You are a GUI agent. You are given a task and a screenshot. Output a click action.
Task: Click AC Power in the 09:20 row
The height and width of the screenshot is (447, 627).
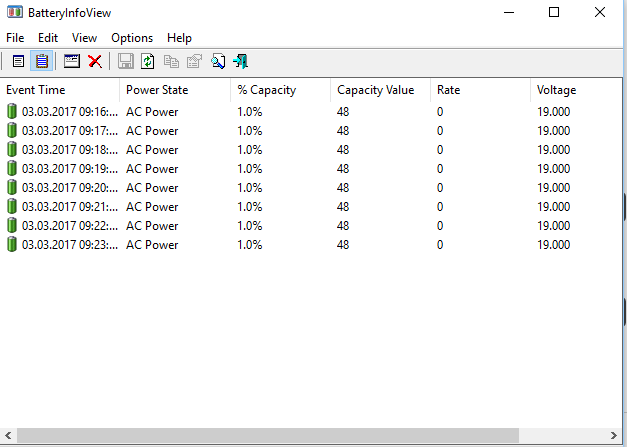[x=152, y=188]
